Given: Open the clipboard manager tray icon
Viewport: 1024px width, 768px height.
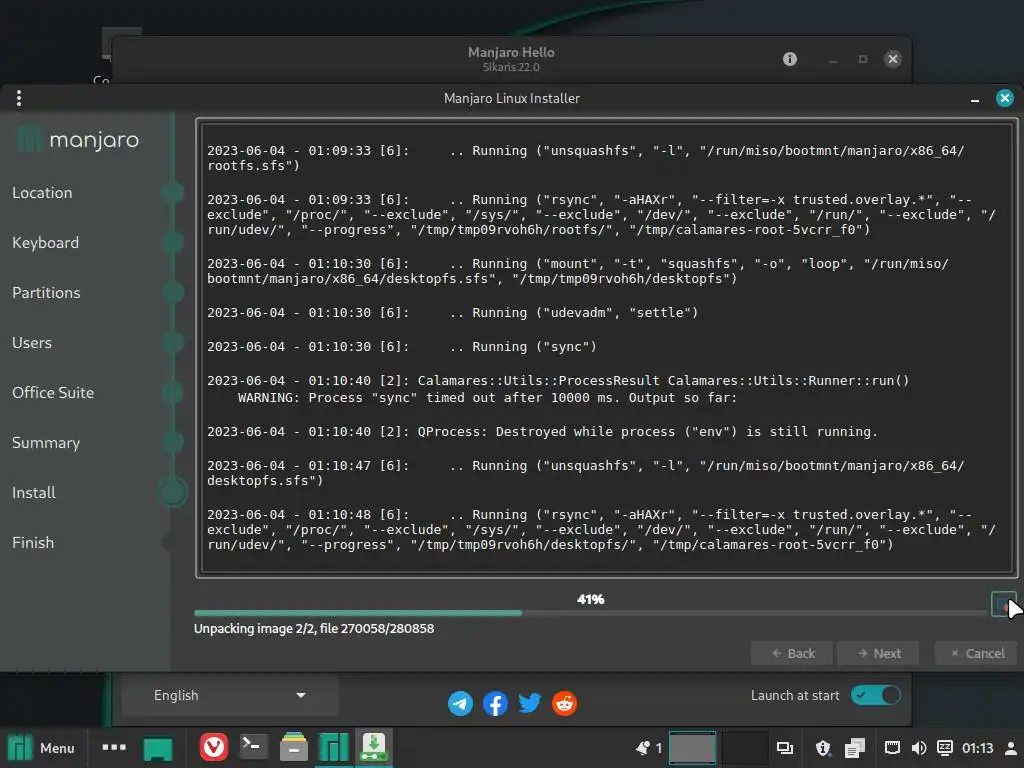Looking at the screenshot, I should coord(855,748).
